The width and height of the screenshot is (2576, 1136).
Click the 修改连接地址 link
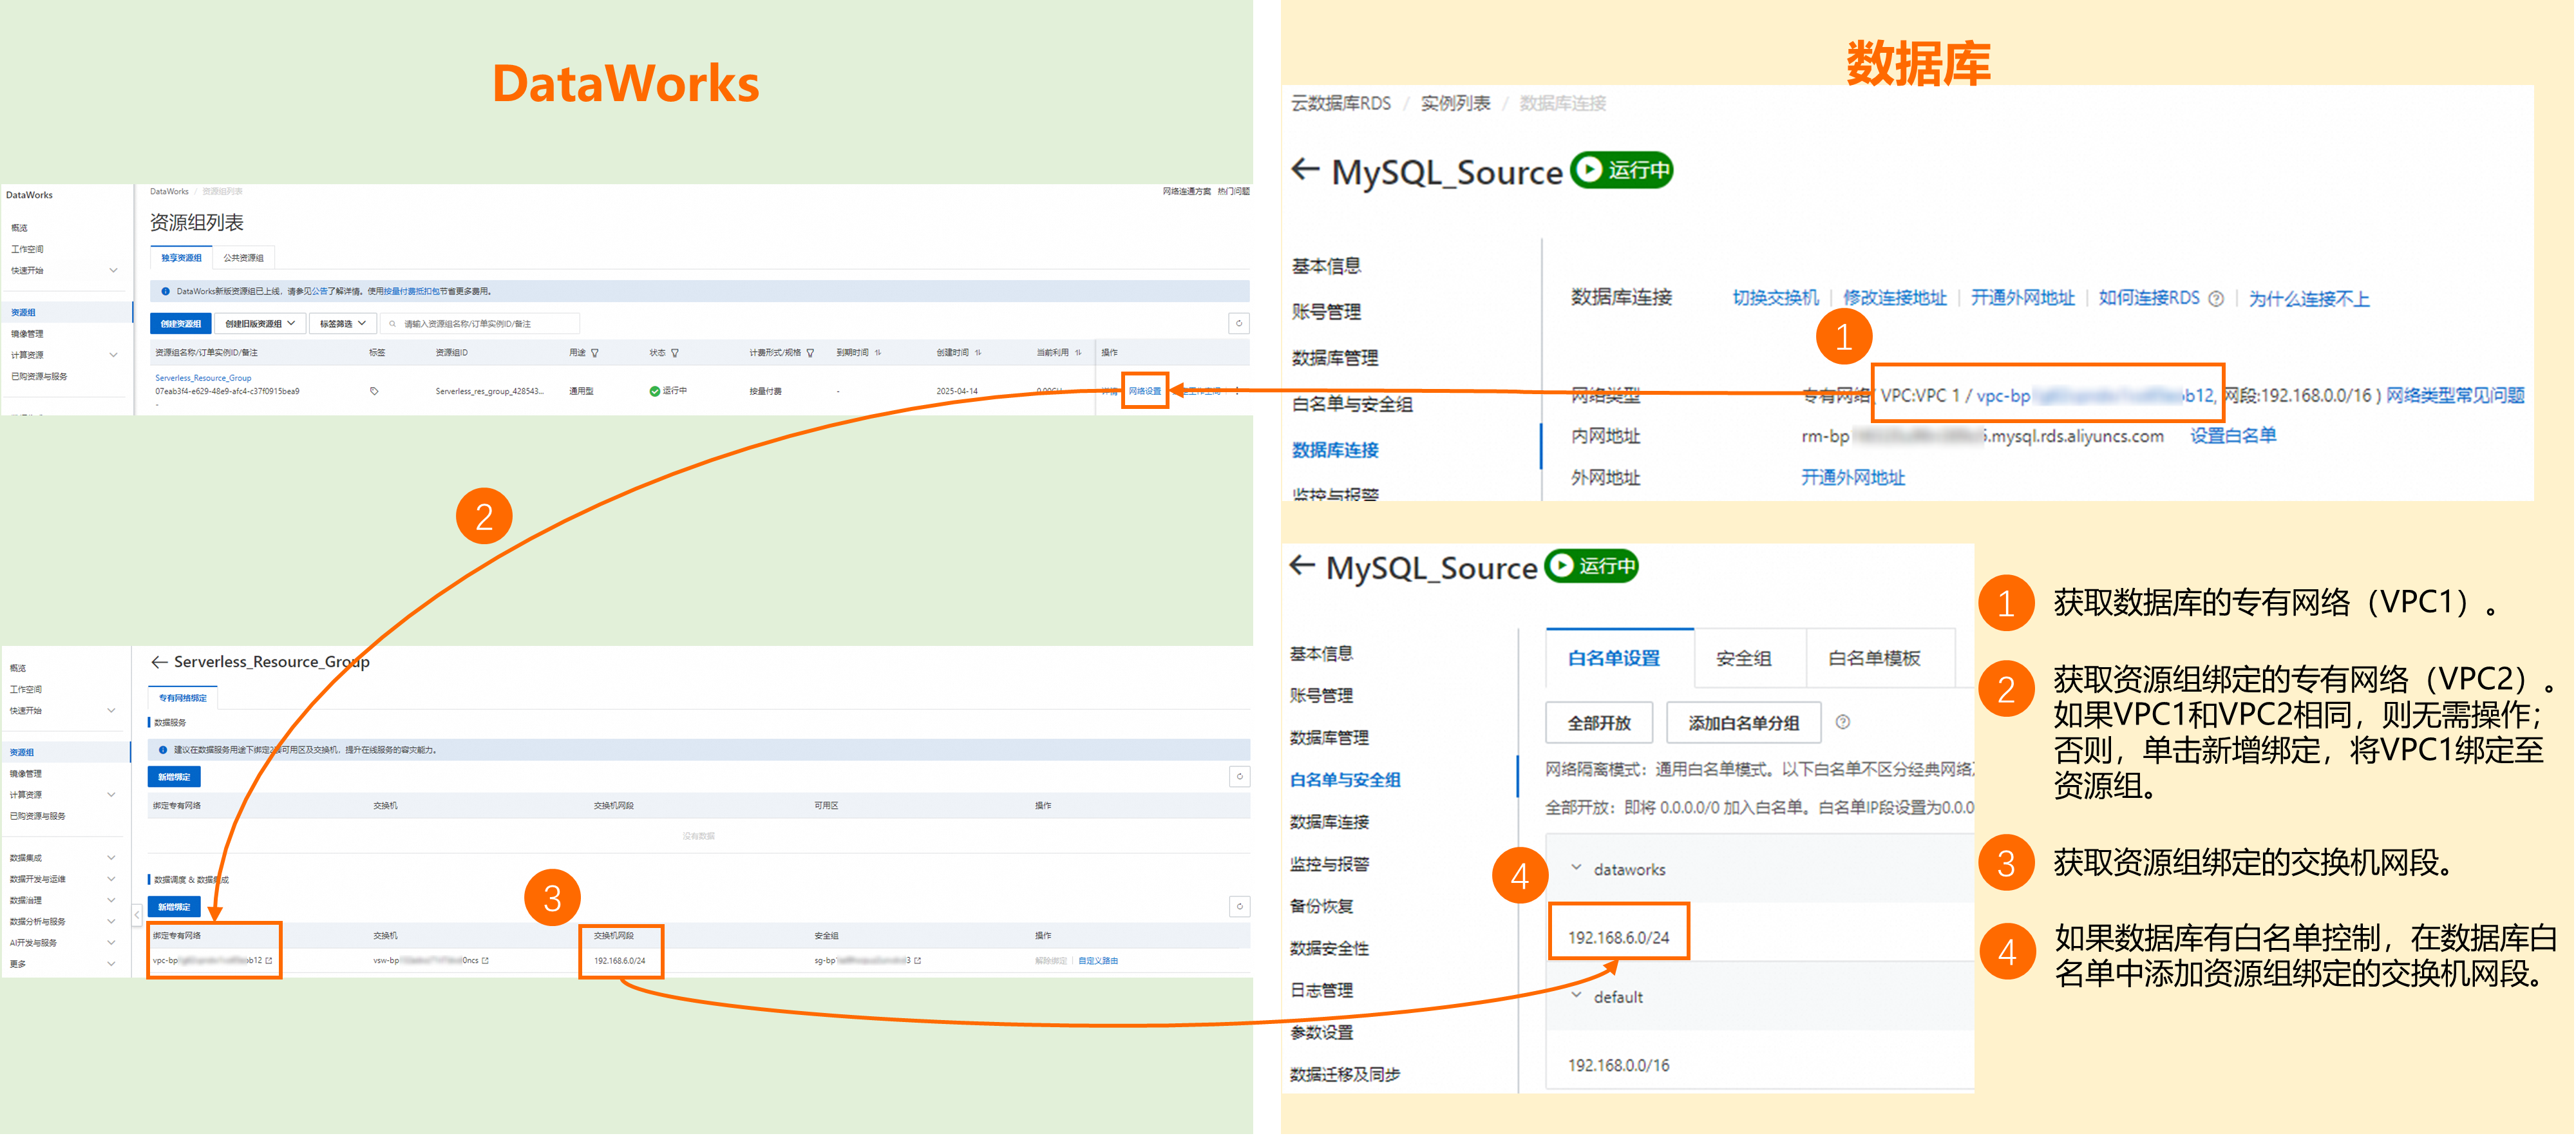[1895, 298]
